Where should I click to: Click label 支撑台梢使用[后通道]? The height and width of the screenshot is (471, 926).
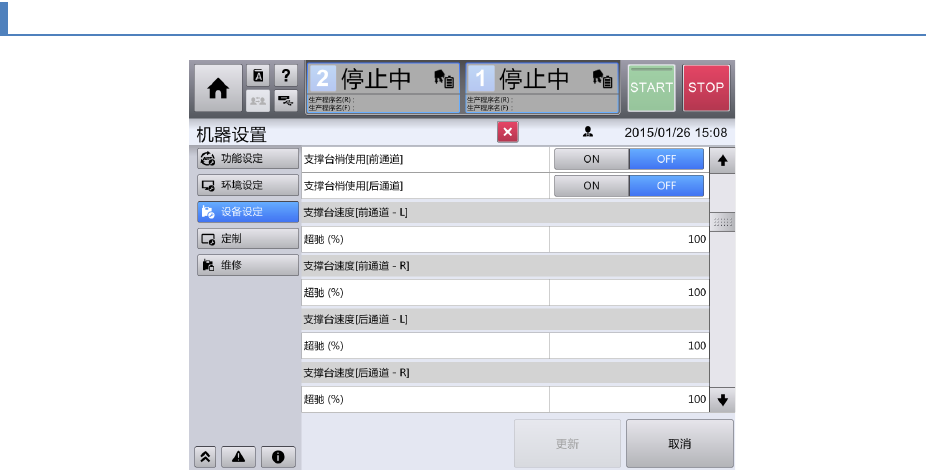(353, 185)
